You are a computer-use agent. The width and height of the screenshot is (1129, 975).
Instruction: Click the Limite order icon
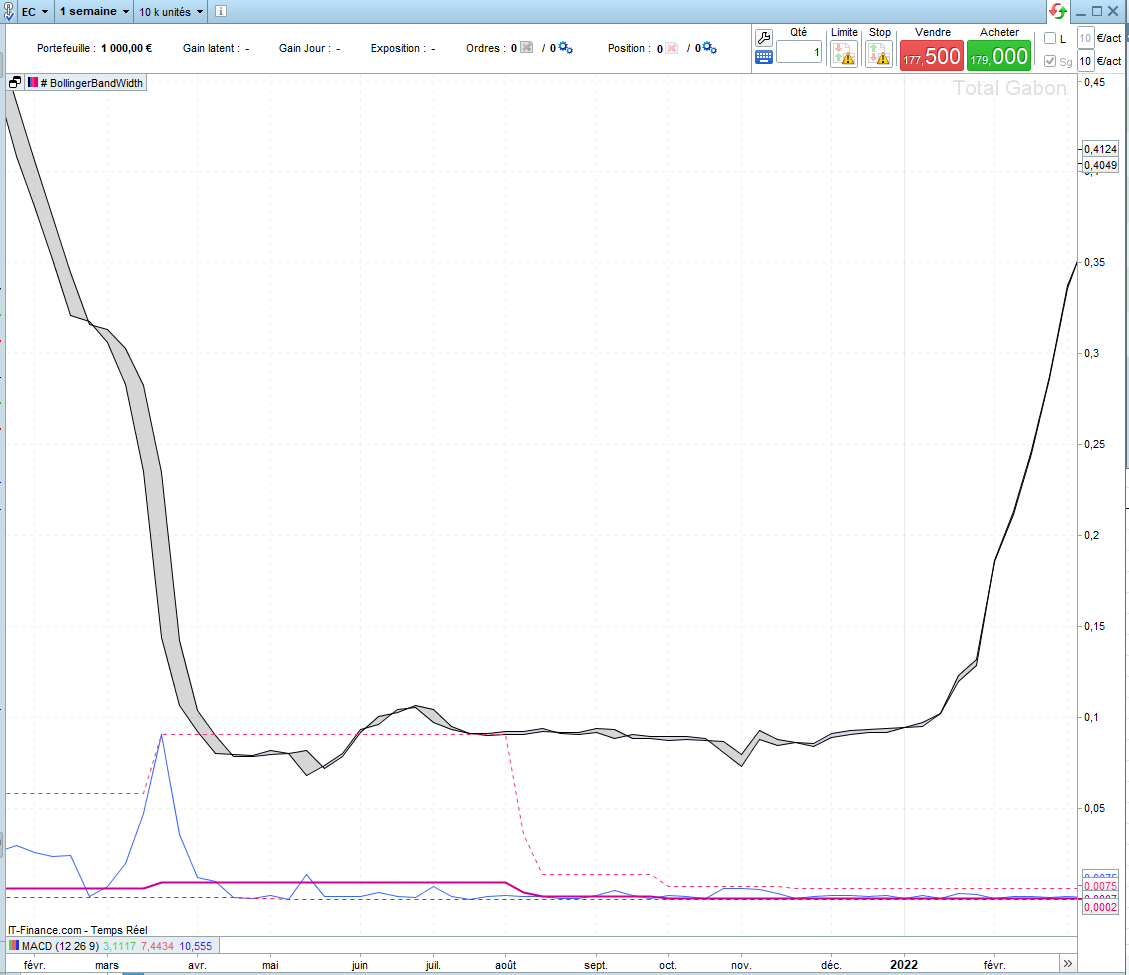pyautogui.click(x=844, y=54)
